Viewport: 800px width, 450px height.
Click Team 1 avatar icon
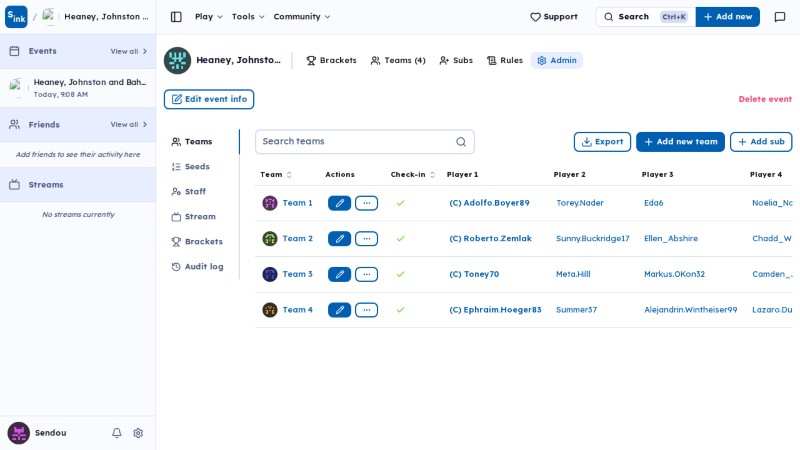click(269, 203)
